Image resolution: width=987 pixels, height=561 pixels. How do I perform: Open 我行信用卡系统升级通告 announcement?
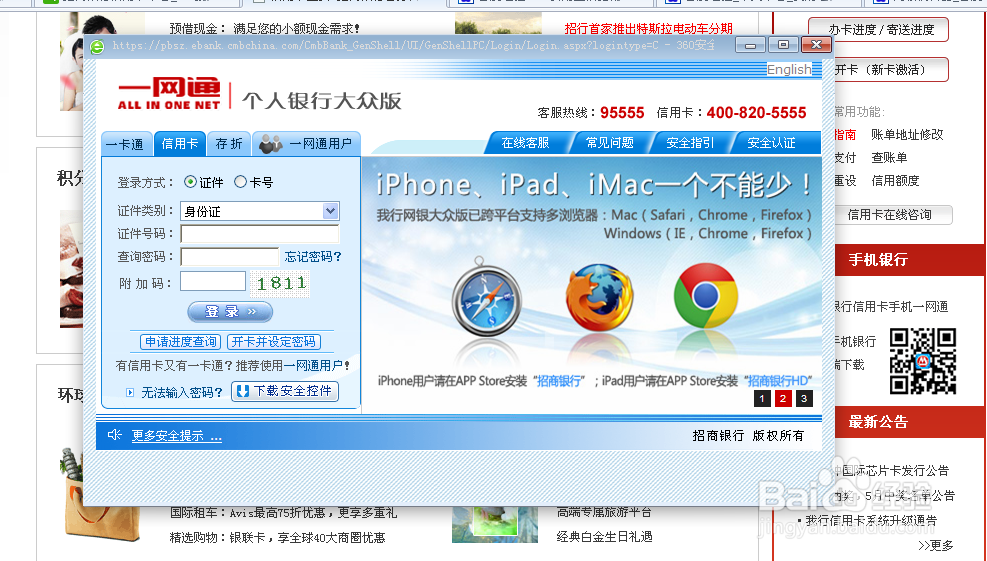pos(871,521)
